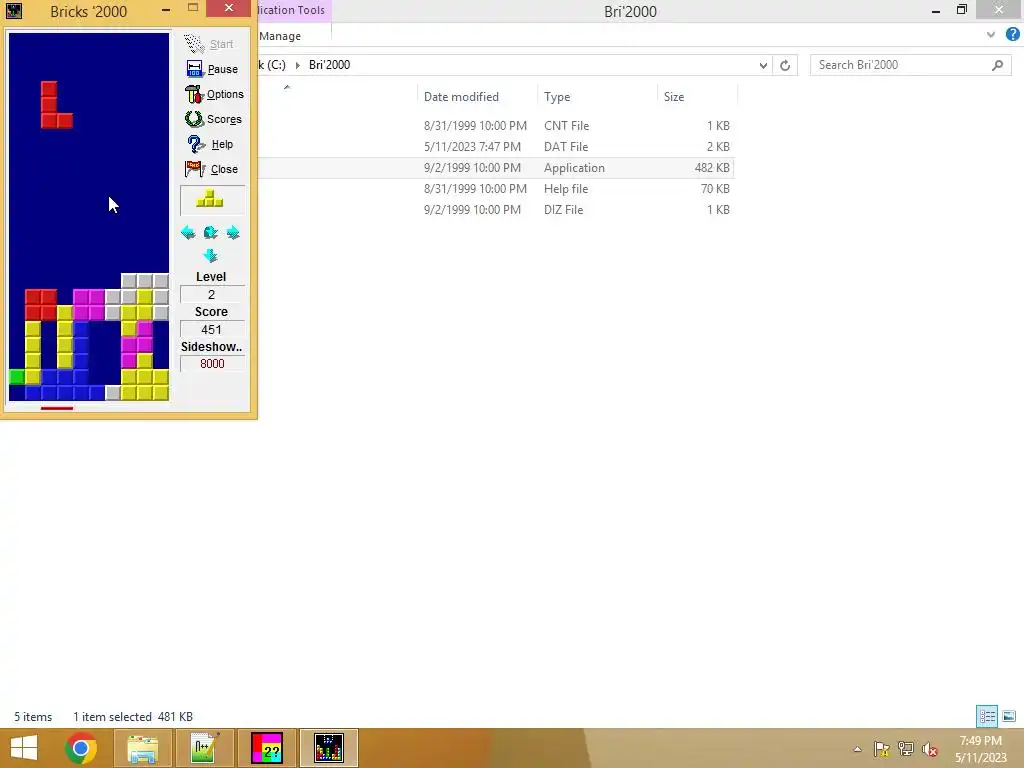Open the Scores list in Bricks '2000
Screen dimensions: 1024x768
(213, 119)
